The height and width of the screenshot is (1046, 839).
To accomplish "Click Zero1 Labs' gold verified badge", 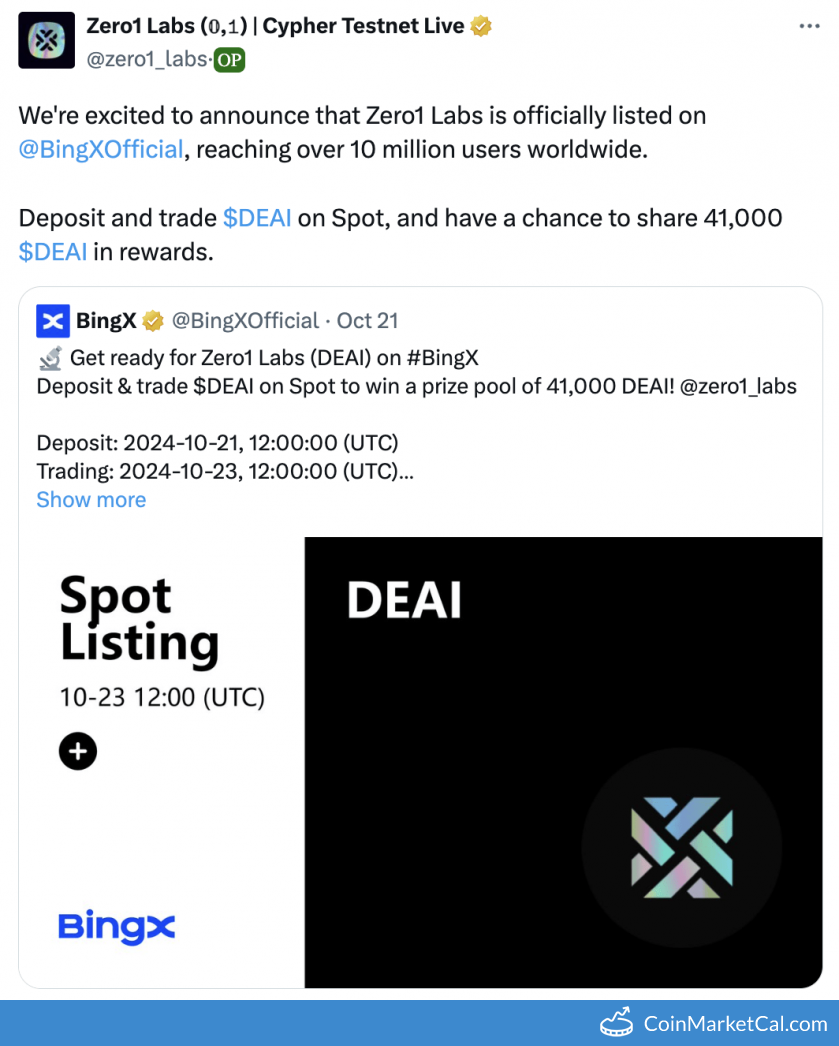I will click(x=481, y=27).
